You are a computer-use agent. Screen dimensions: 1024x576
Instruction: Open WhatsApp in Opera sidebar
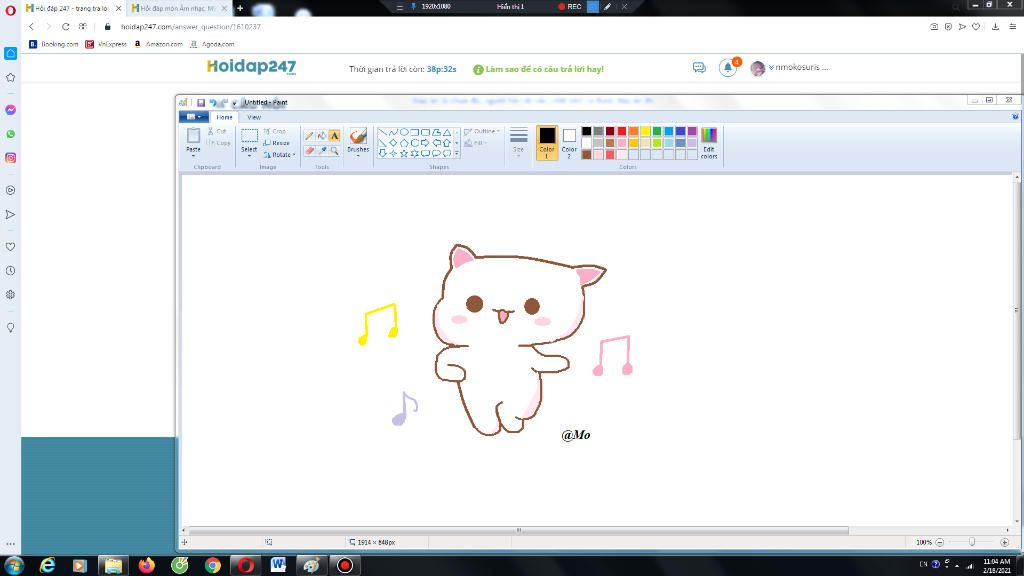point(10,134)
